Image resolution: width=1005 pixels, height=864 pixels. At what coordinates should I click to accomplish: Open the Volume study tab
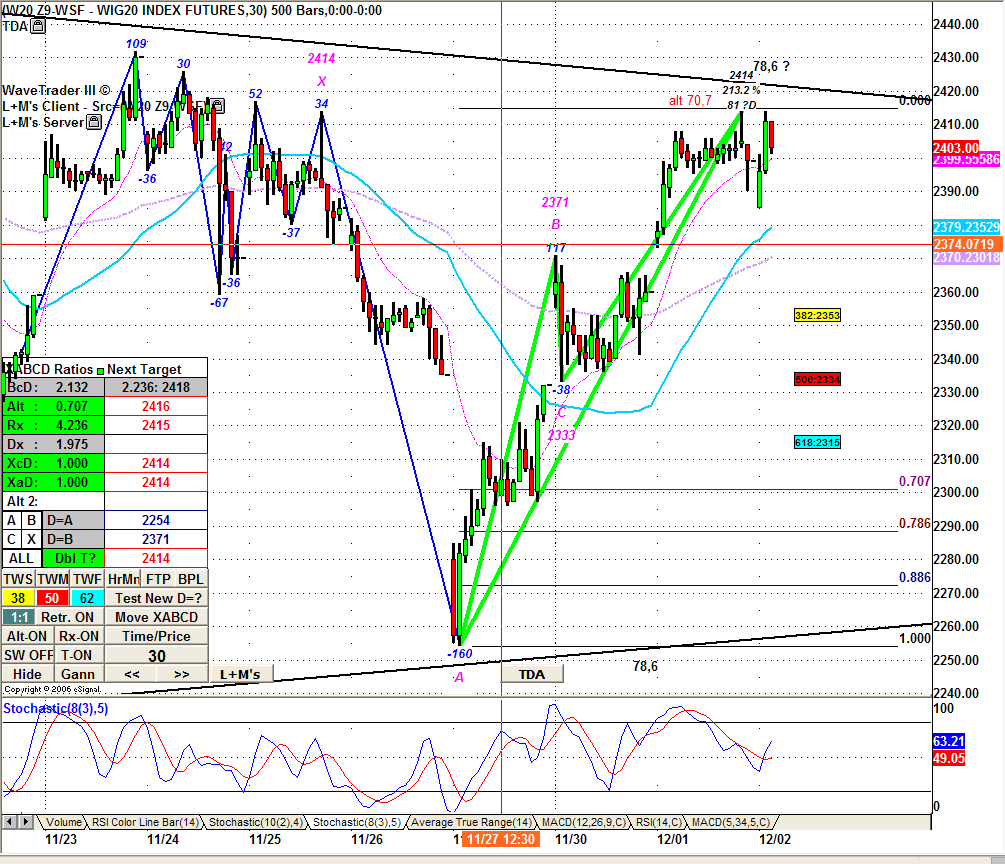[x=64, y=822]
